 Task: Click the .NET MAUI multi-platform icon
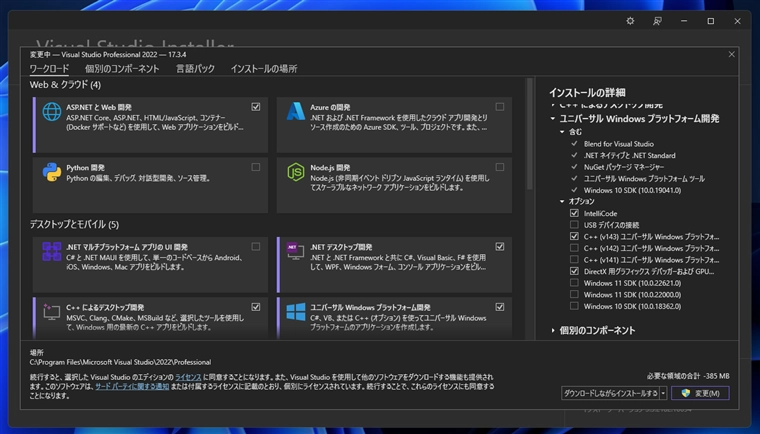(x=51, y=252)
